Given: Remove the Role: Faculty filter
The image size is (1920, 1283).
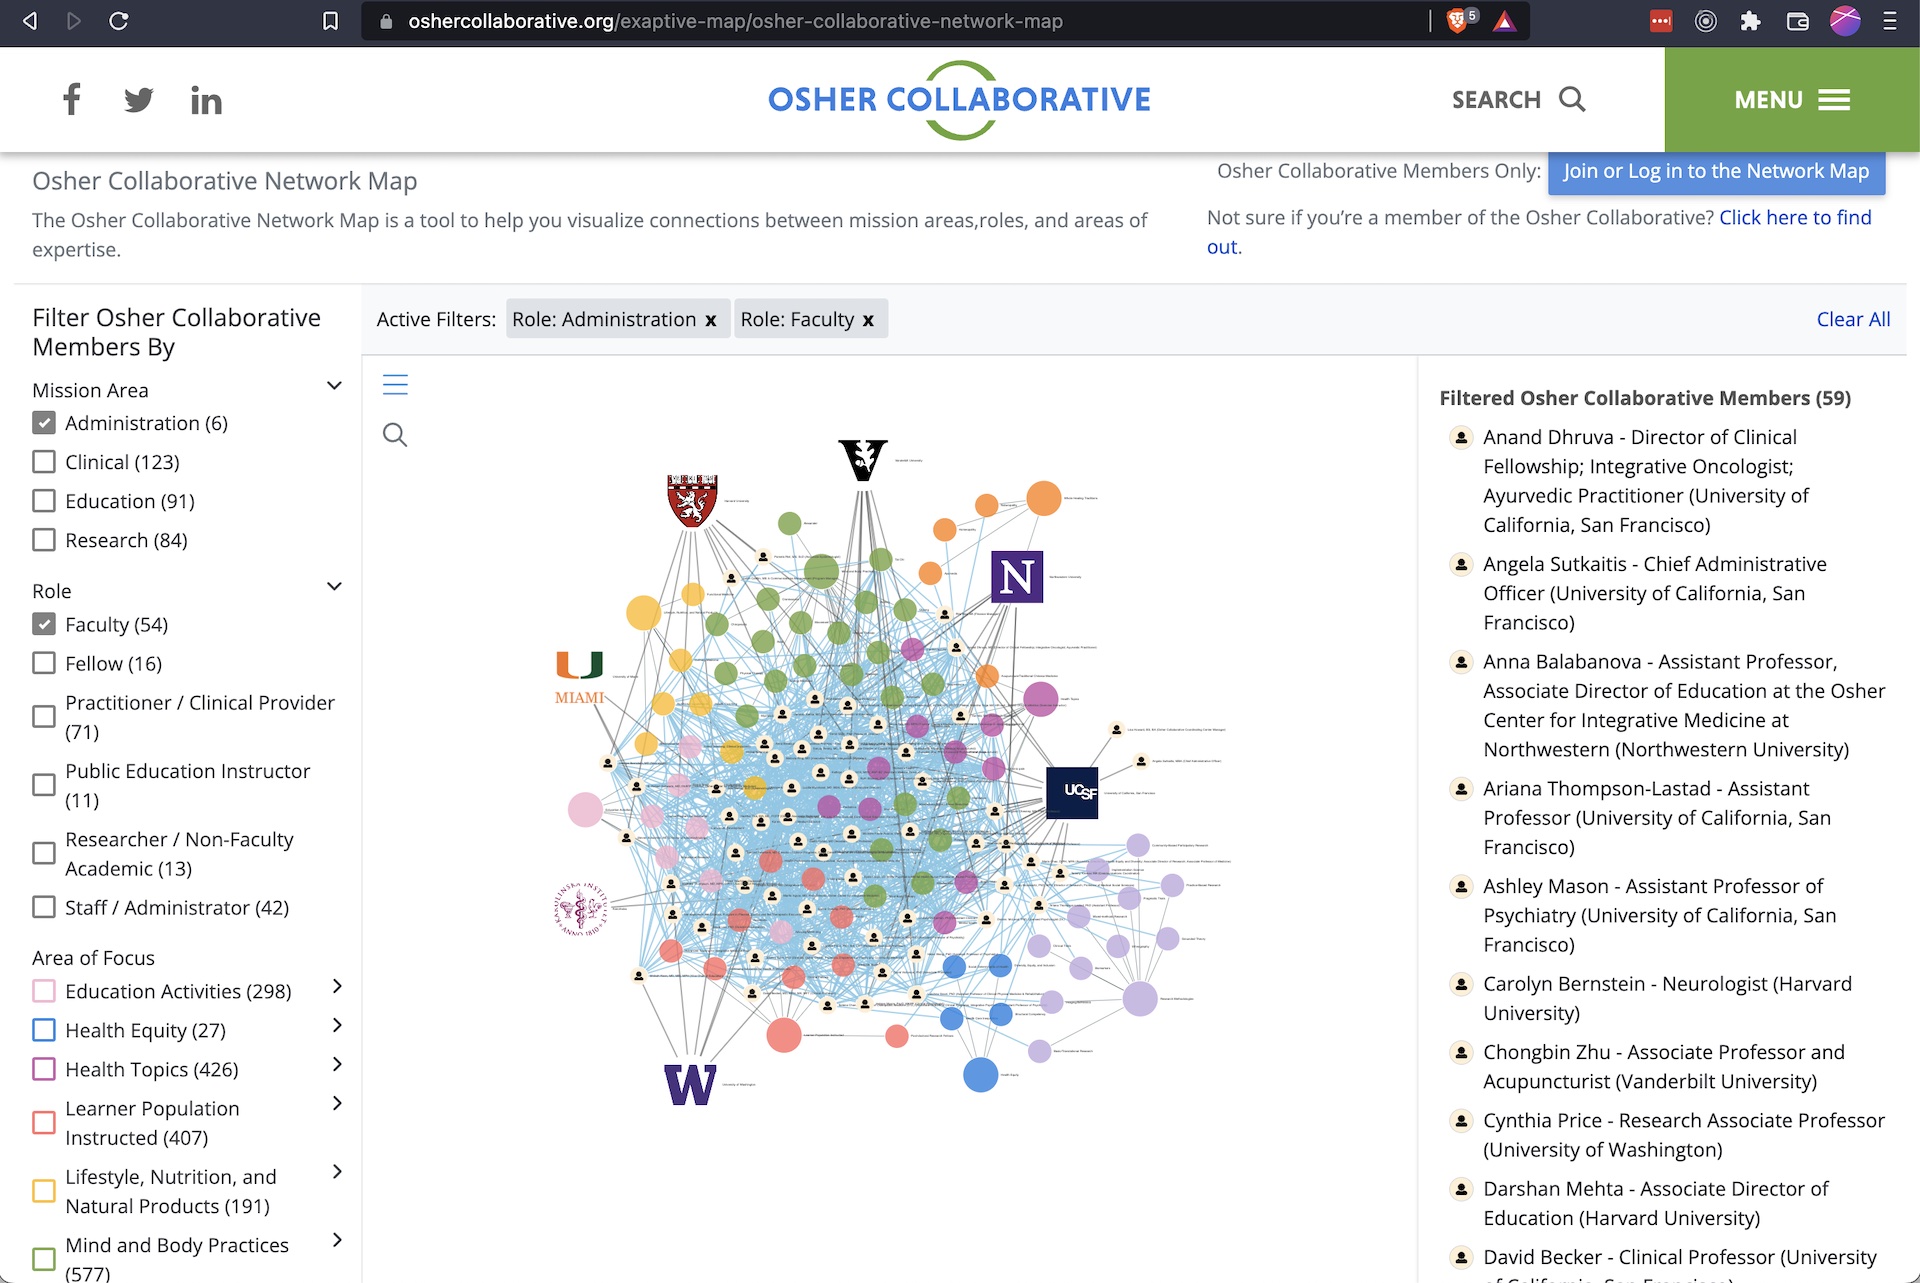Looking at the screenshot, I should [x=868, y=320].
